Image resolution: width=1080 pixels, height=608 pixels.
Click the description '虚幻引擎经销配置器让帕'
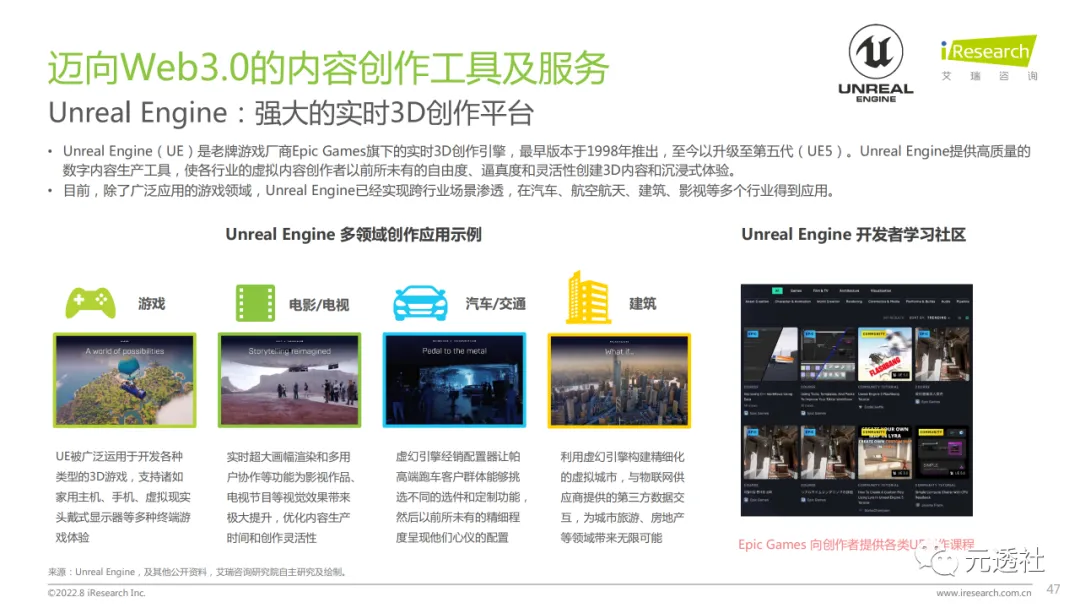point(461,496)
